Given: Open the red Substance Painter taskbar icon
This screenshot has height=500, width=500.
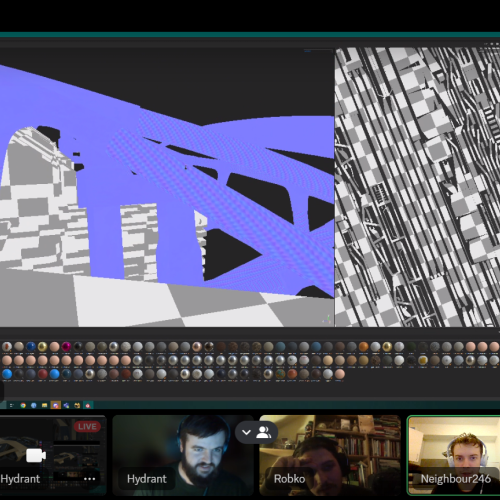Looking at the screenshot, I should click(x=88, y=405).
